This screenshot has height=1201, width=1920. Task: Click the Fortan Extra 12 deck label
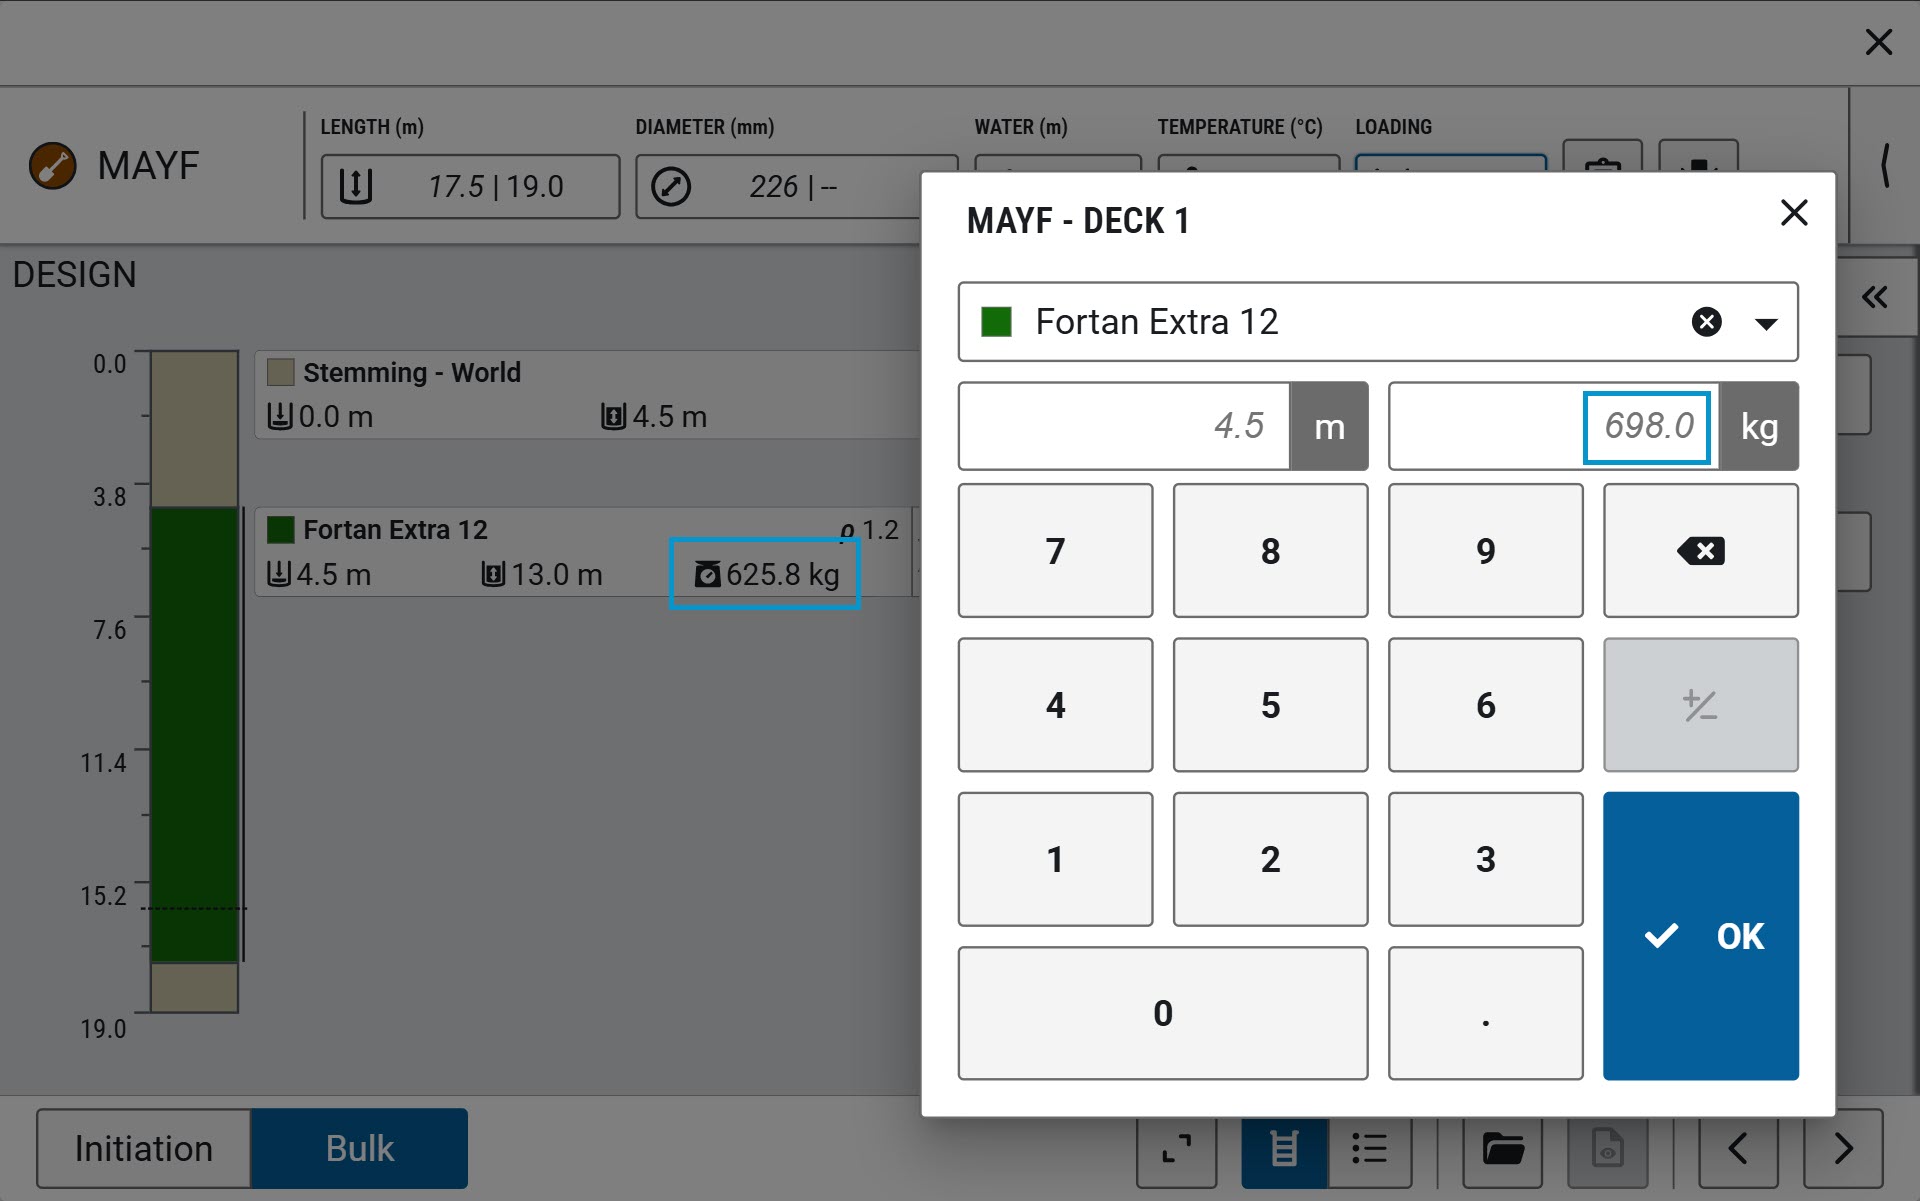point(395,530)
